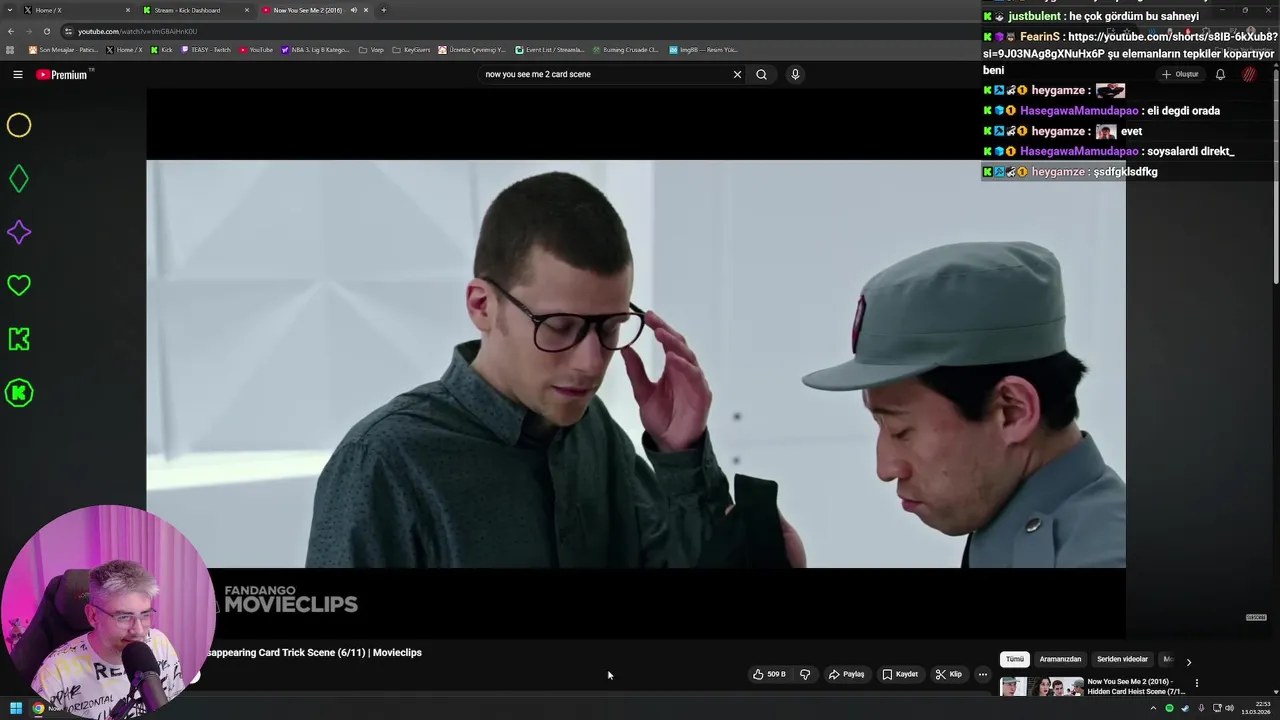Open the TEASY - Twitch bookmark
This screenshot has height=720, width=1280.
click(x=206, y=50)
